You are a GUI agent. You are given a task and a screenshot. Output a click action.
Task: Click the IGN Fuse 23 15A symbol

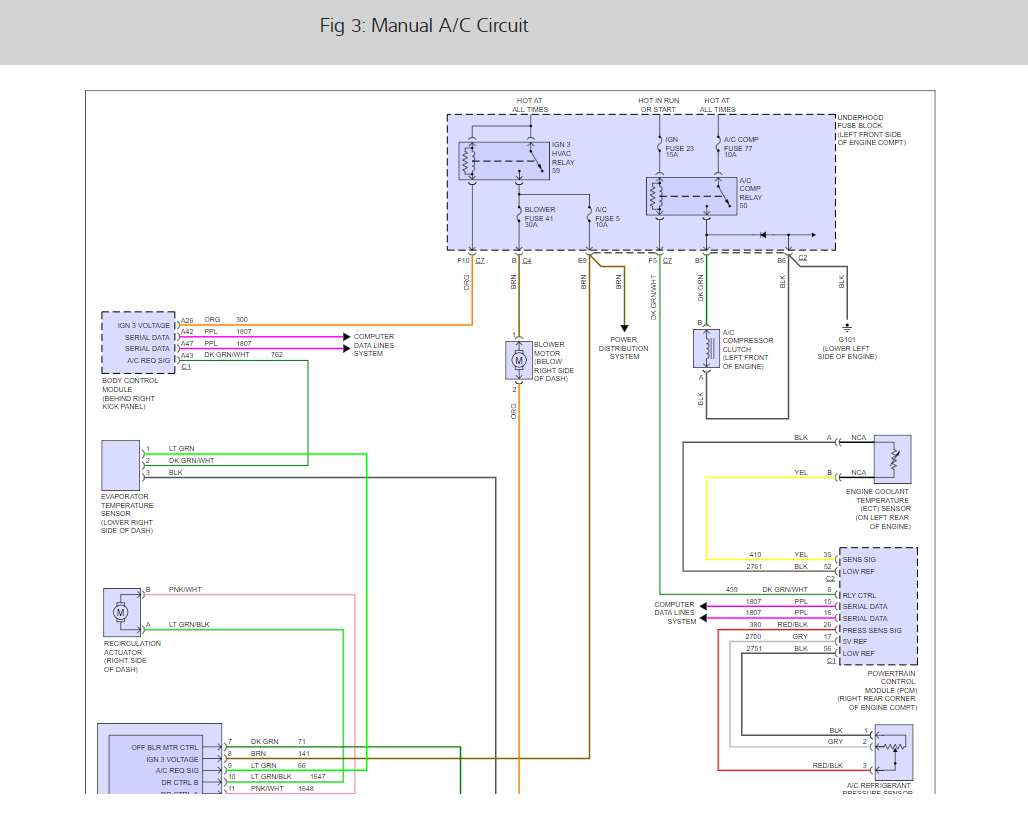(x=660, y=145)
